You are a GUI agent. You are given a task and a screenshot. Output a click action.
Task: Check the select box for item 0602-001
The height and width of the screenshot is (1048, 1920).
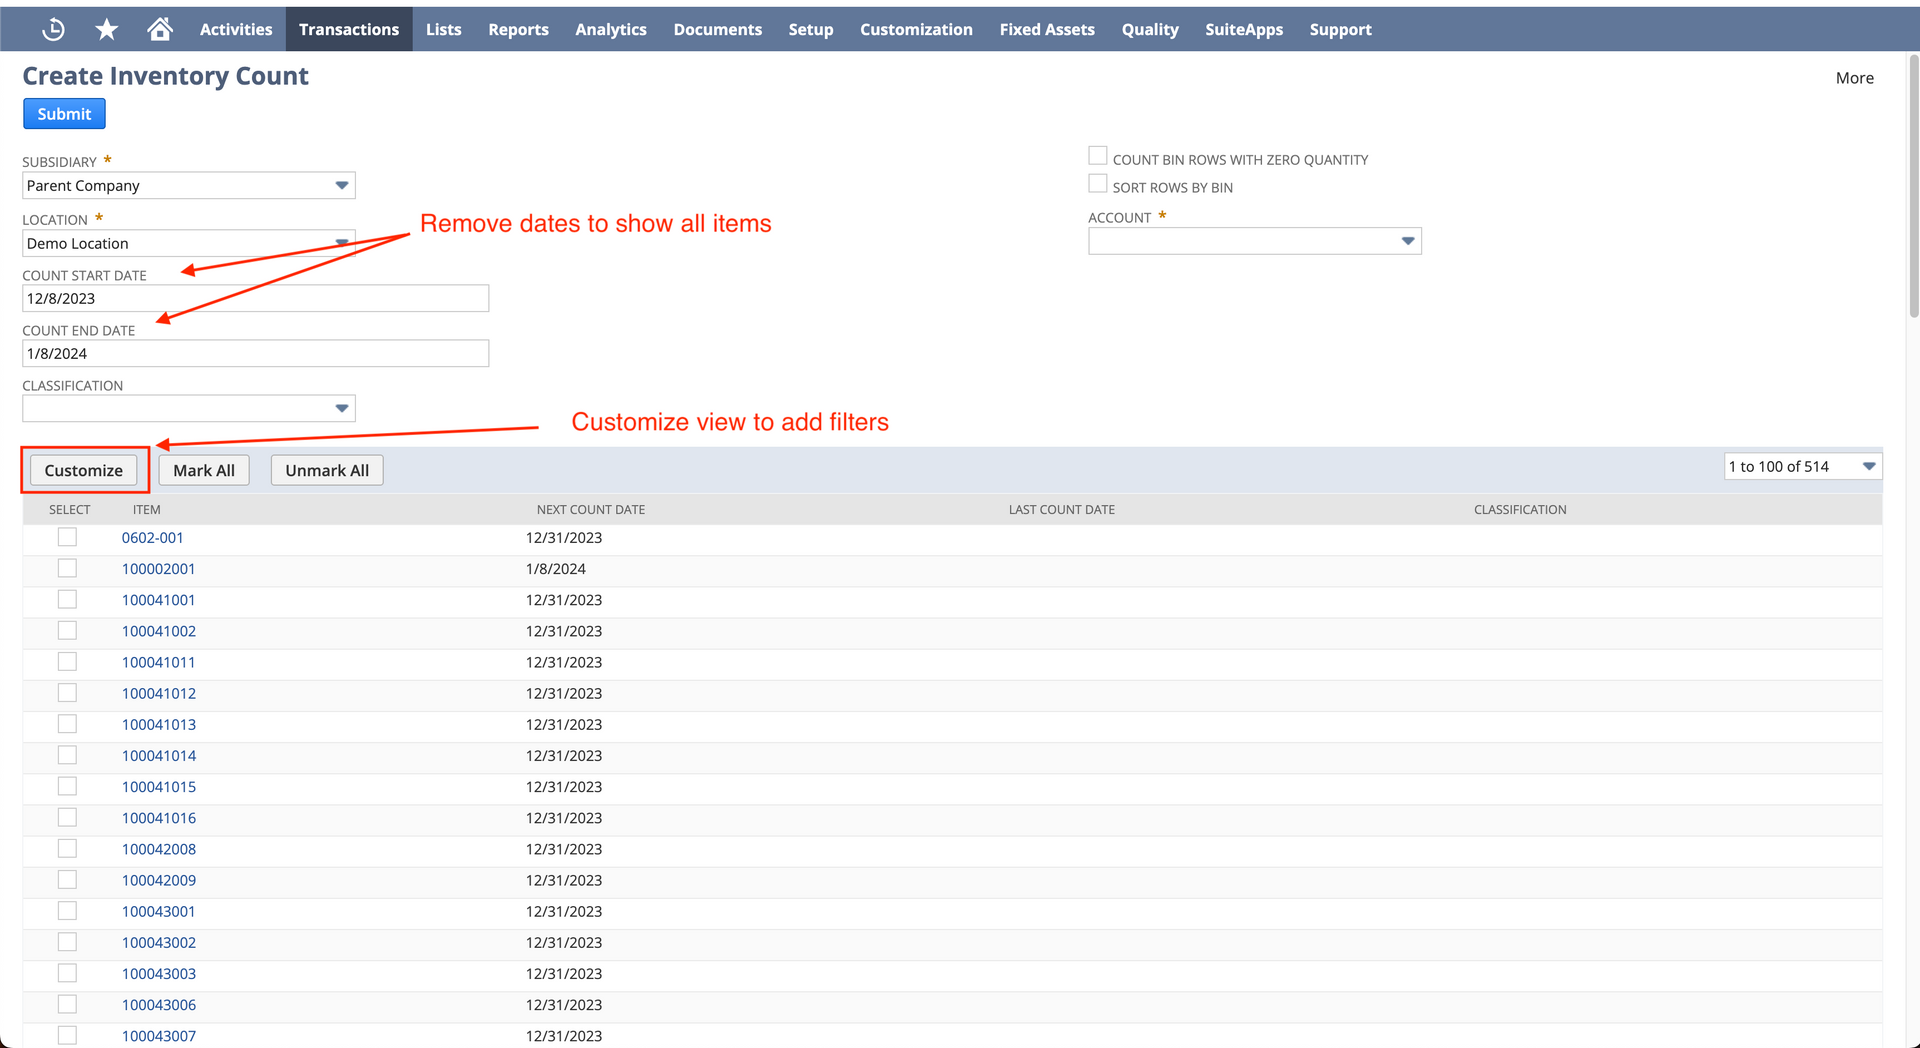(67, 536)
